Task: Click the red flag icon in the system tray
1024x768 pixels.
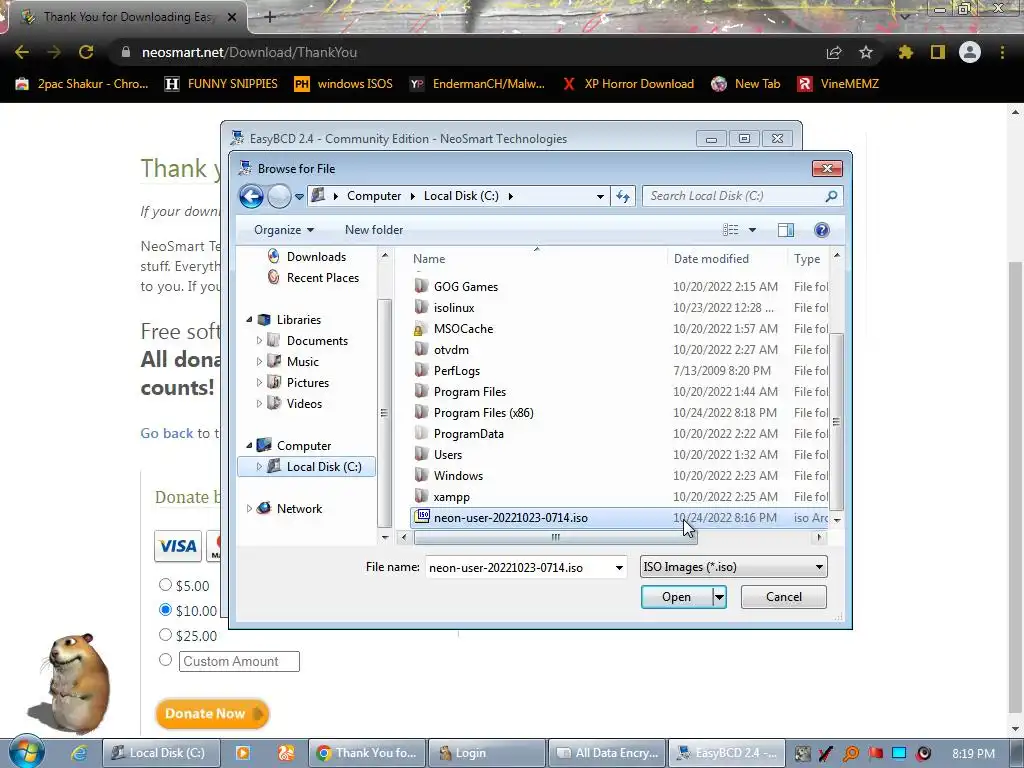Action: [x=875, y=753]
